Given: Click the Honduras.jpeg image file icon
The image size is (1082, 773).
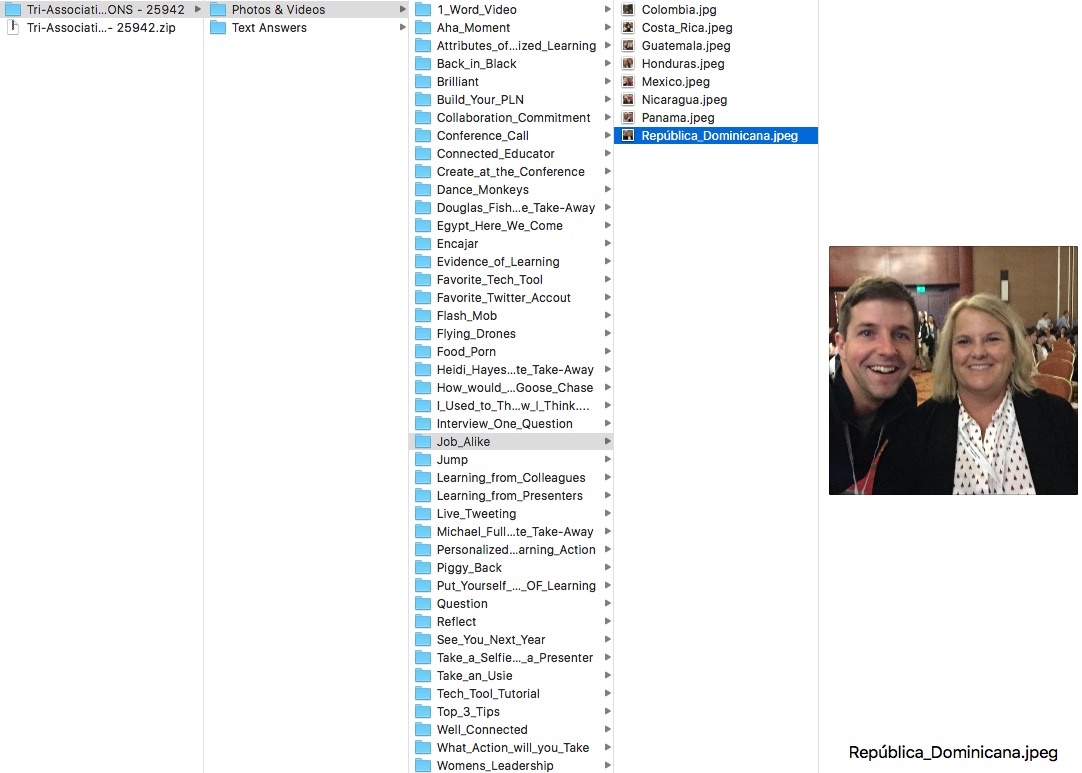Looking at the screenshot, I should [x=628, y=63].
